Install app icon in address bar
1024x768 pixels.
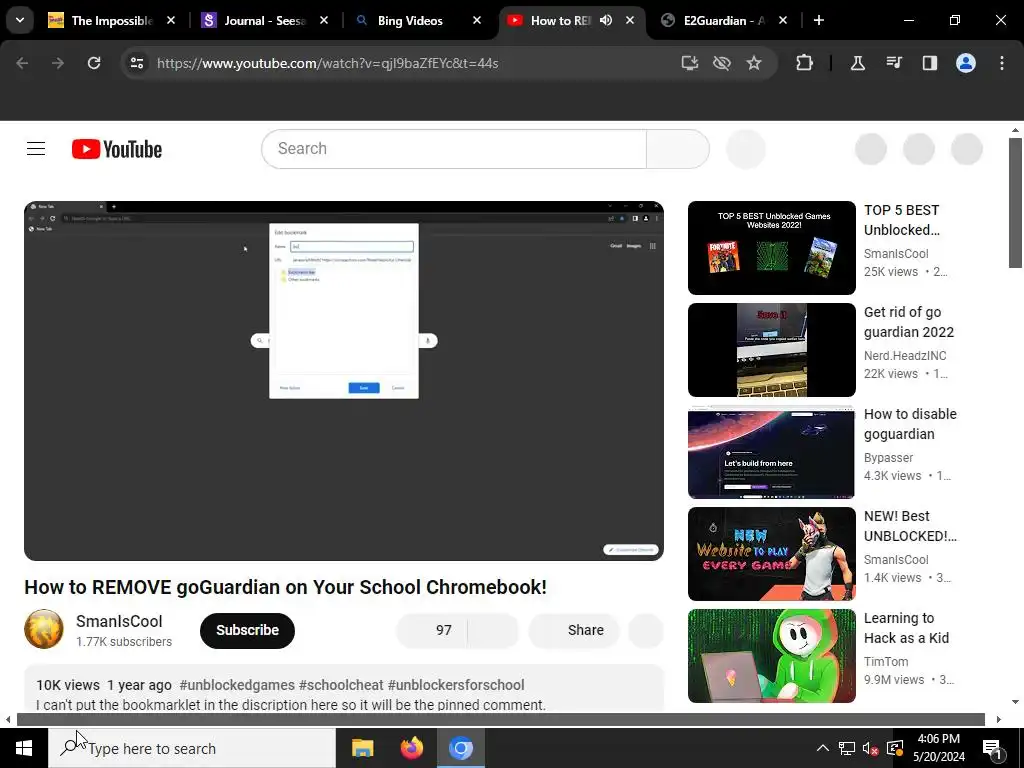coord(690,63)
